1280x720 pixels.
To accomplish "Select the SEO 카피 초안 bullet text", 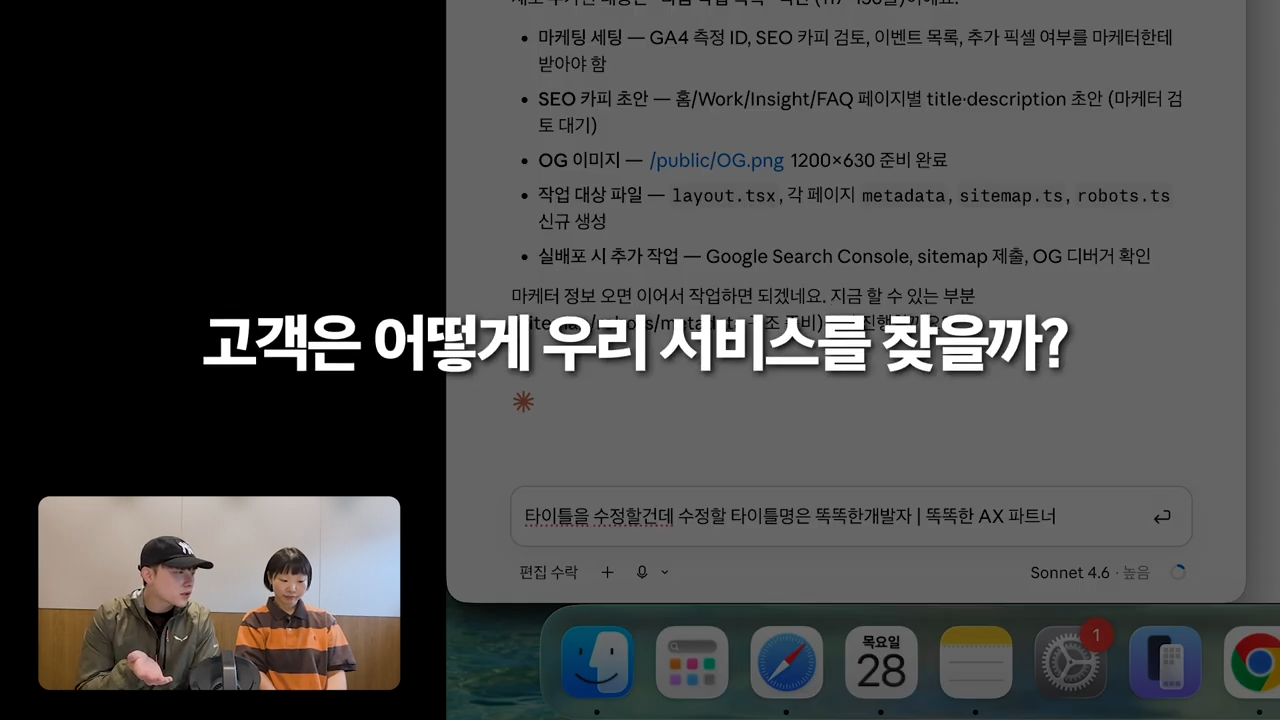I will (x=860, y=112).
